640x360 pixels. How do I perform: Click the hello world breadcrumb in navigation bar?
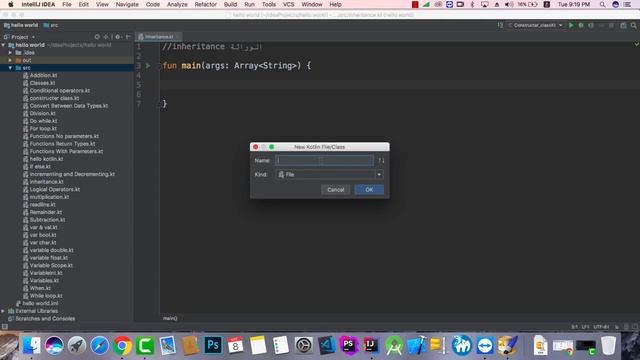[21, 25]
